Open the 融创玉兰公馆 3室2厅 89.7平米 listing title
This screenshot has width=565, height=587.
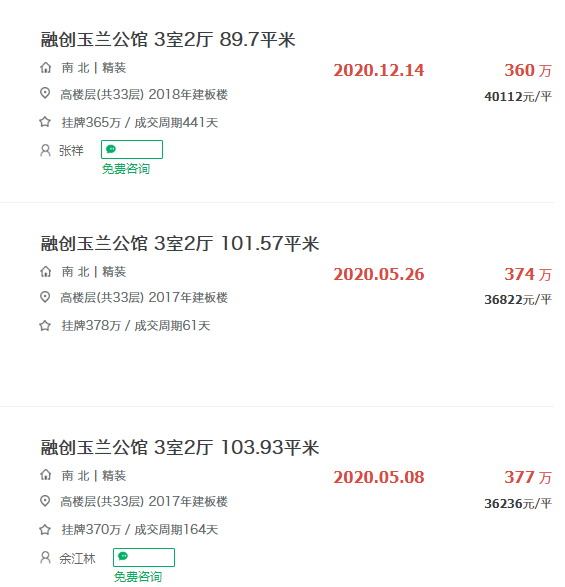(168, 40)
